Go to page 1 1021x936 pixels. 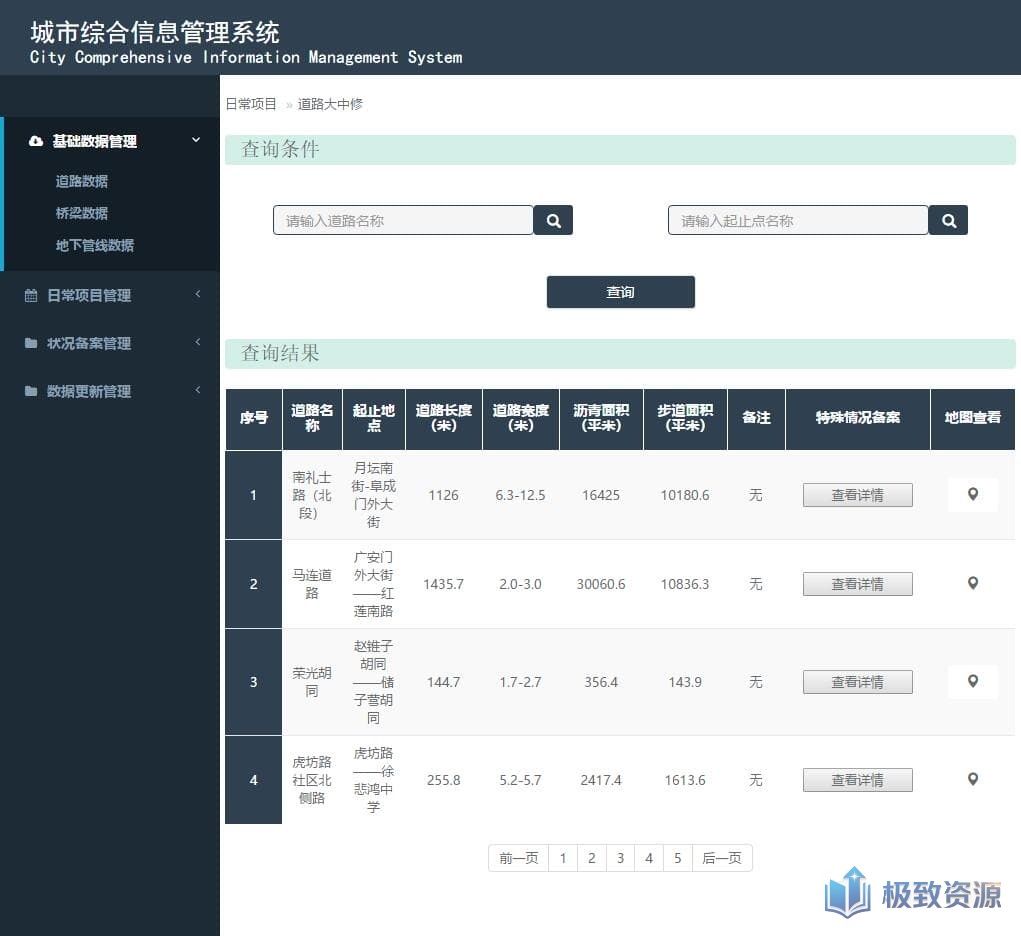[x=563, y=858]
